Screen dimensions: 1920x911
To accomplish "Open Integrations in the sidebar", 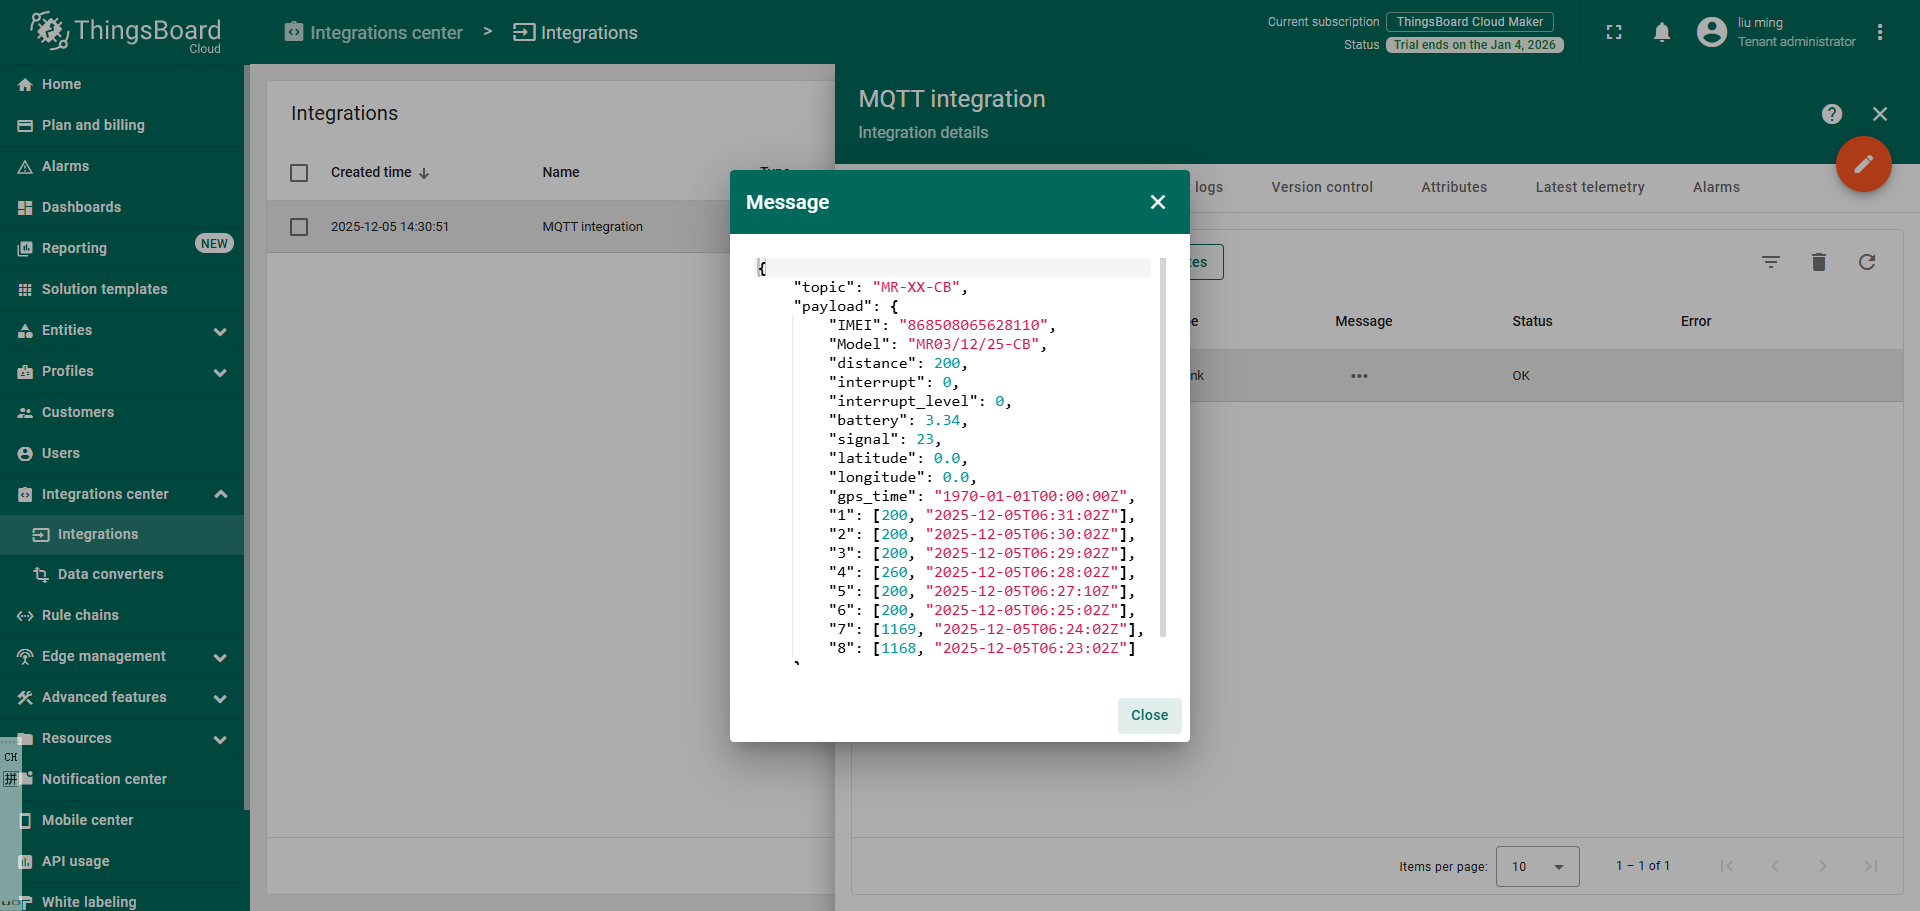I will click(122, 535).
